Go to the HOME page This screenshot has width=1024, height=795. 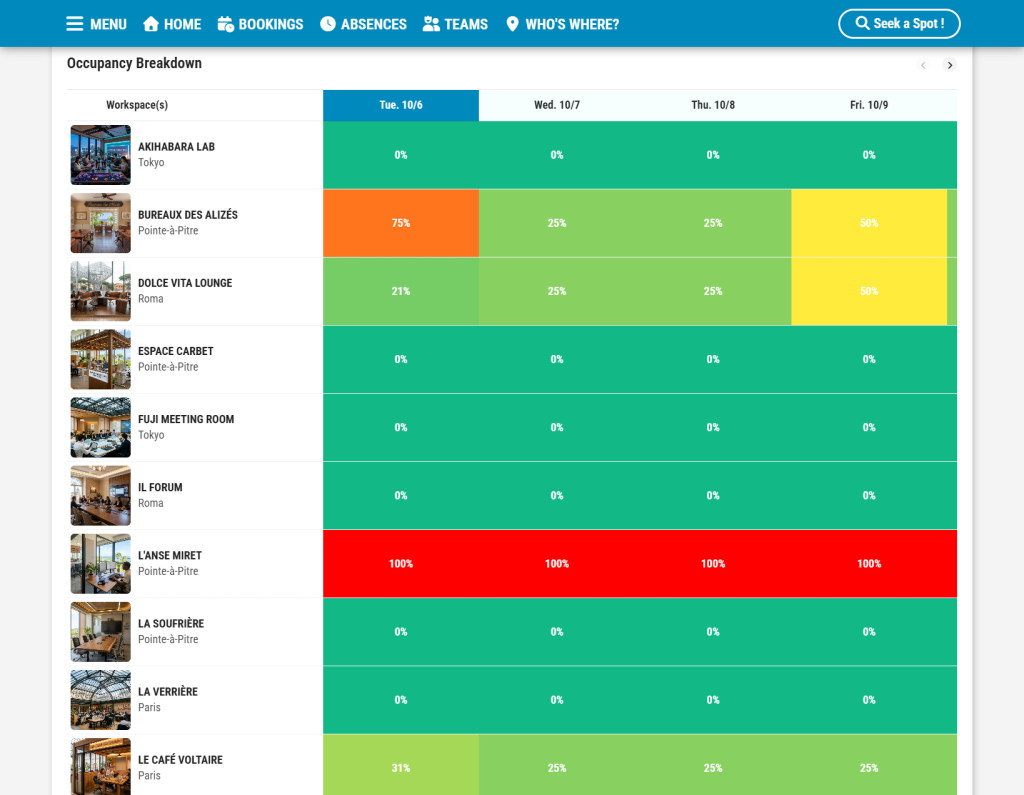click(x=172, y=24)
